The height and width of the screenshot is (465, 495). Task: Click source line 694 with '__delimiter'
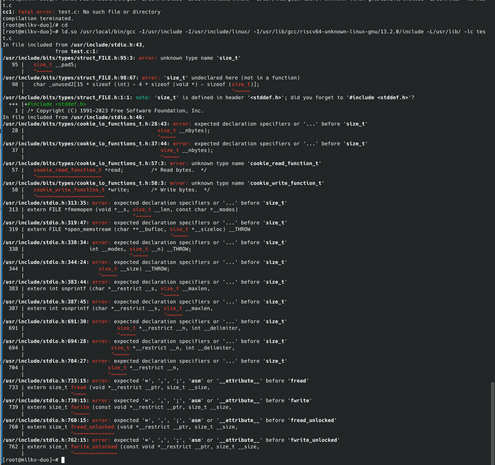click(x=122, y=348)
